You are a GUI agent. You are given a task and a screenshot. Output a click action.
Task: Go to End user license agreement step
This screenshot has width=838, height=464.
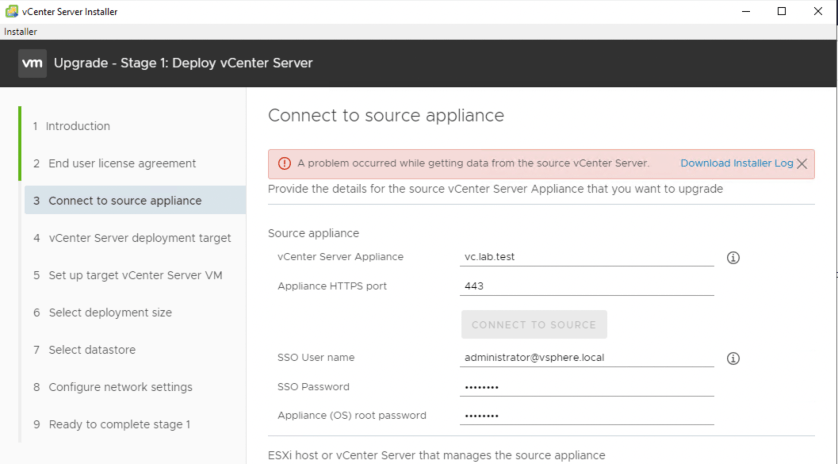coord(122,163)
